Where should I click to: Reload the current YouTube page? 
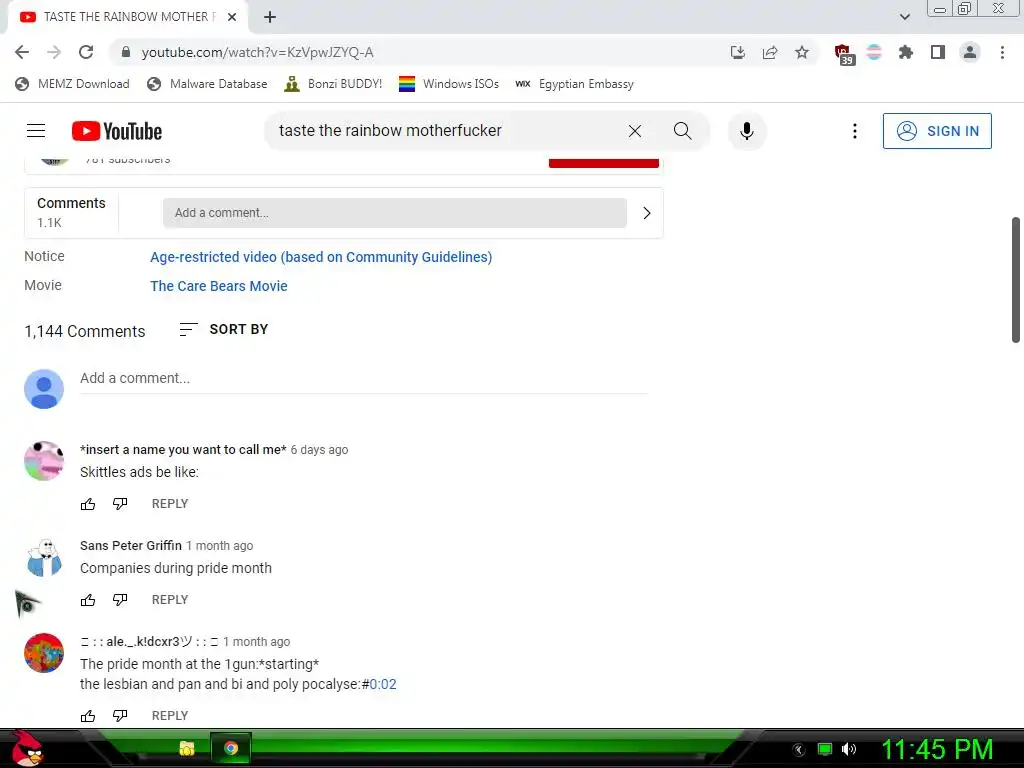click(x=86, y=52)
